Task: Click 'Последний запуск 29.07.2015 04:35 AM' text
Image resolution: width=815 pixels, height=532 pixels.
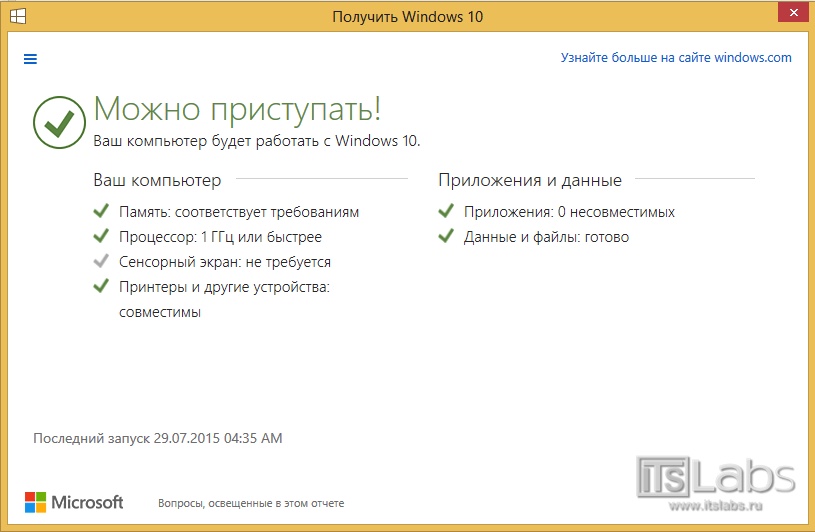Action: 158,438
